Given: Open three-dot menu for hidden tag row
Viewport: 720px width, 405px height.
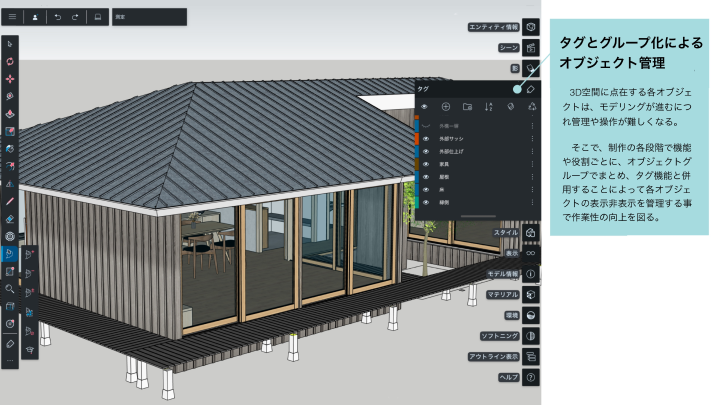Looking at the screenshot, I should tap(533, 125).
